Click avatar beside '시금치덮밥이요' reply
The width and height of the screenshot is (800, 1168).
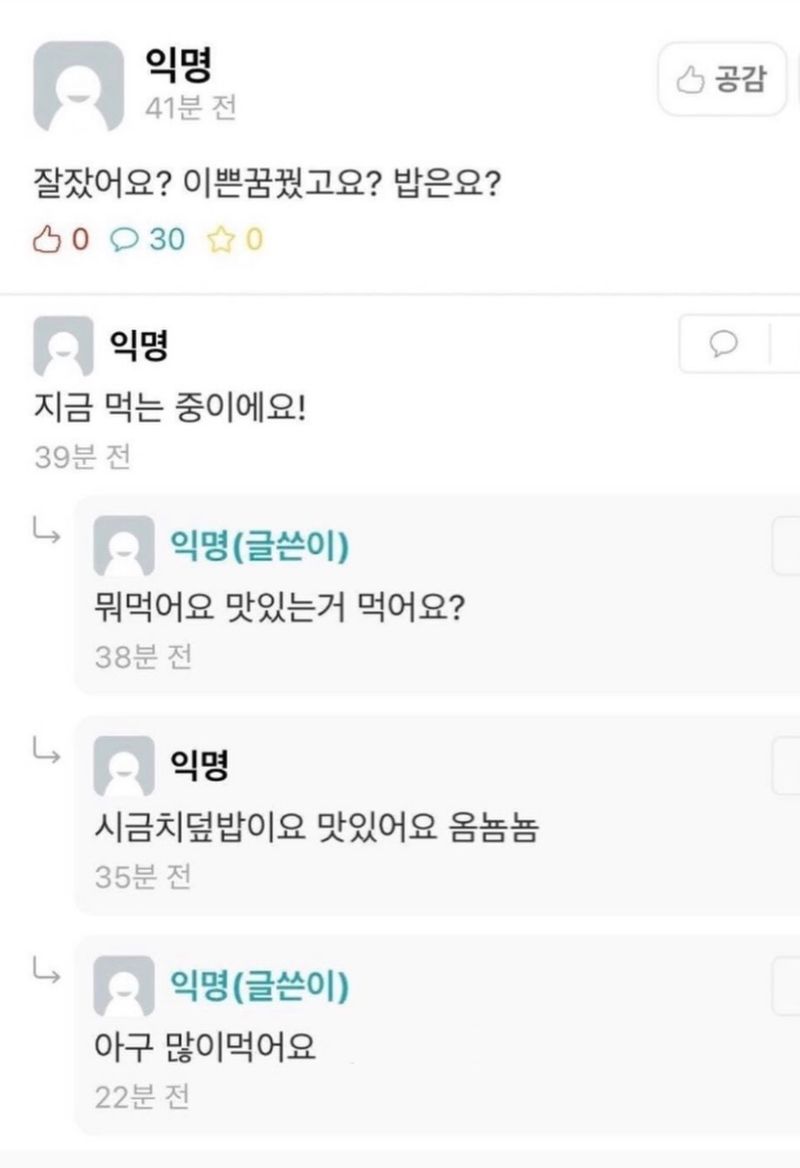click(124, 766)
